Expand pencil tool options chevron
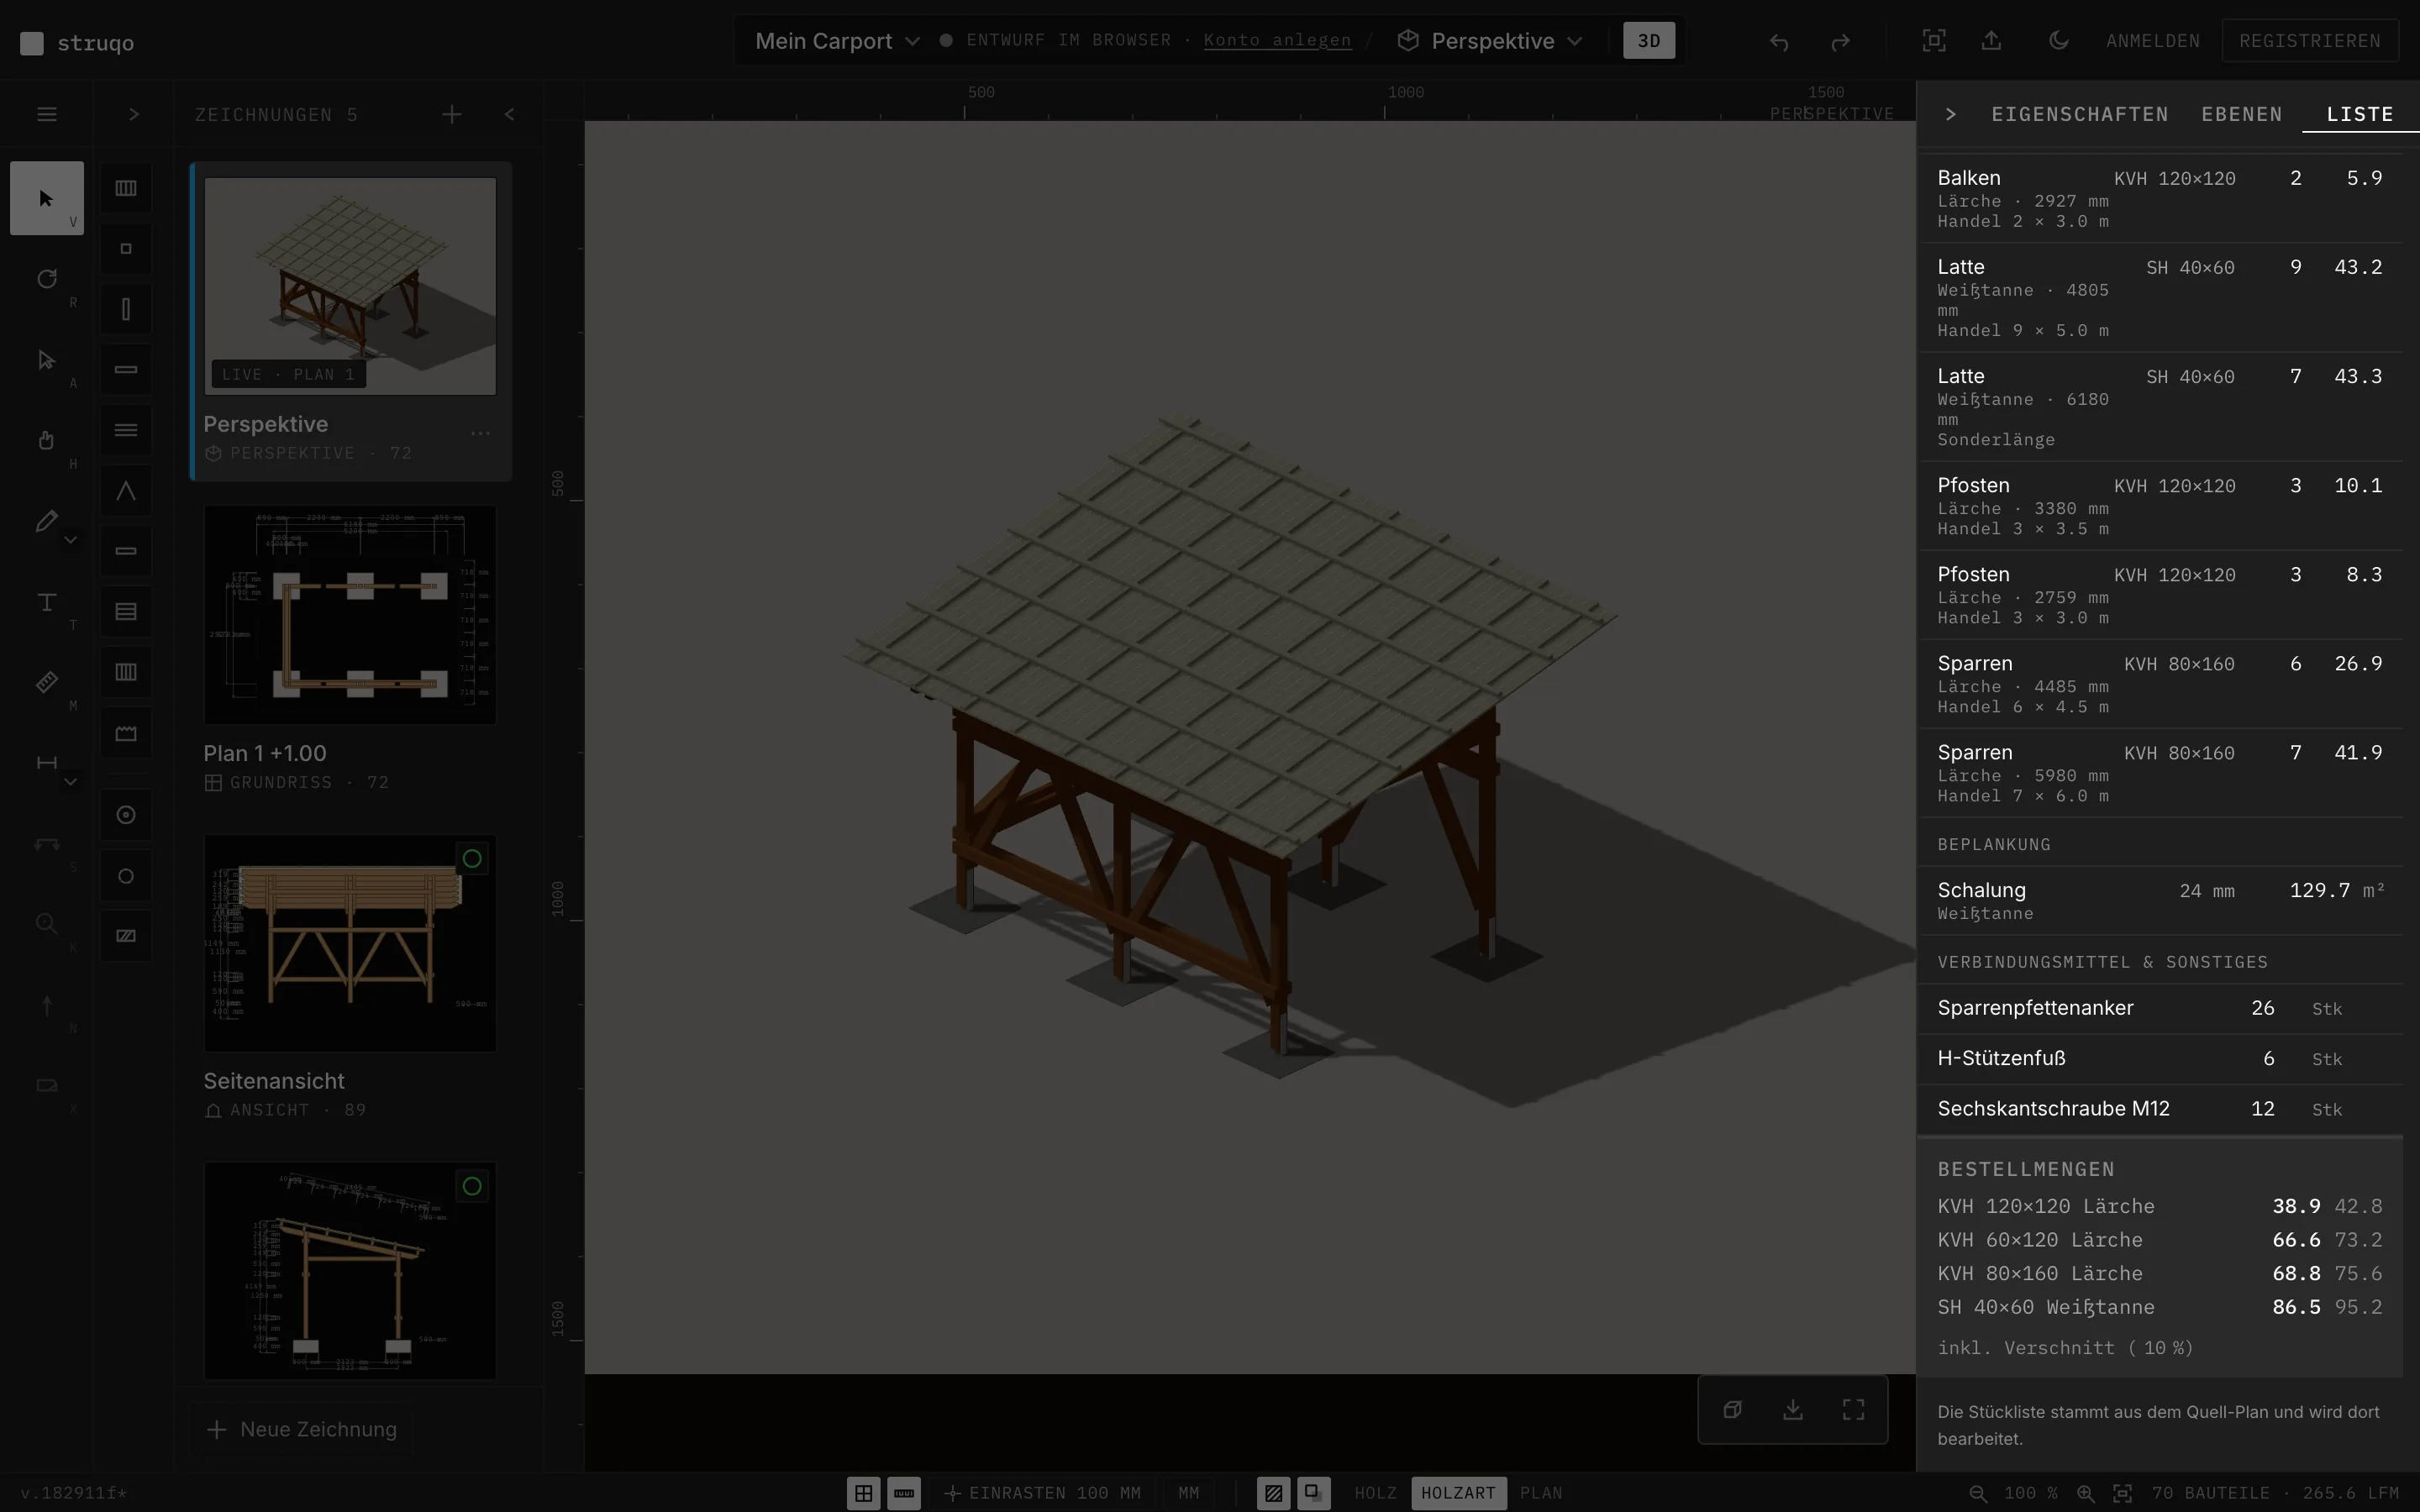 click(x=71, y=540)
